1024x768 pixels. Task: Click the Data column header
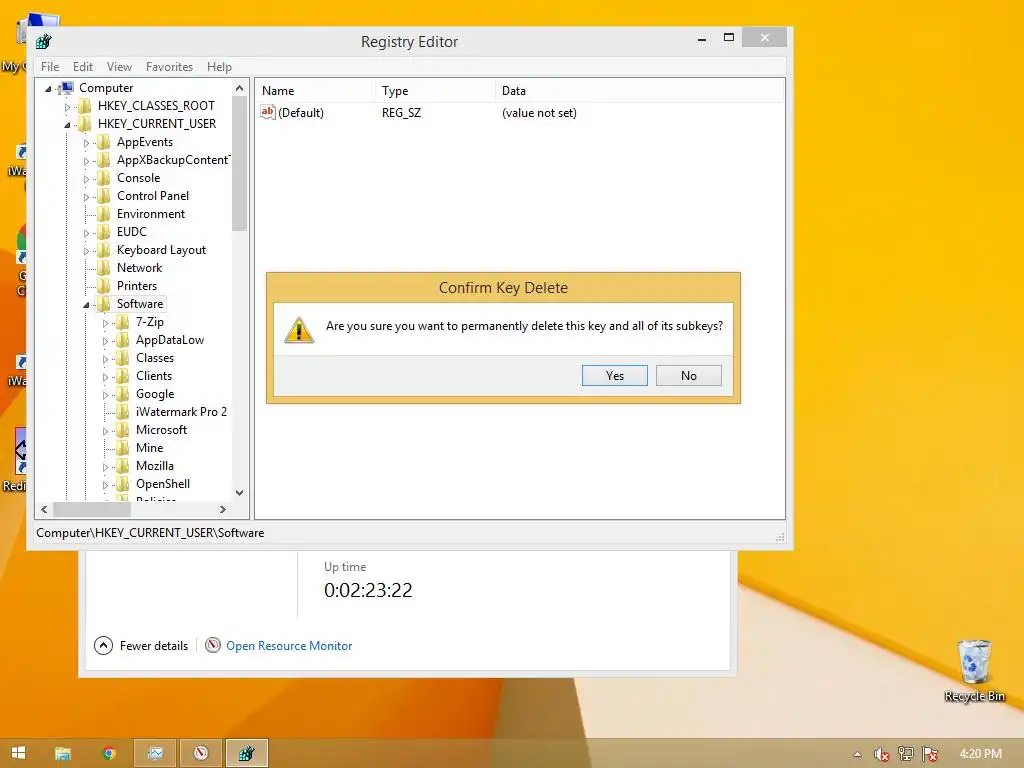[x=639, y=91]
